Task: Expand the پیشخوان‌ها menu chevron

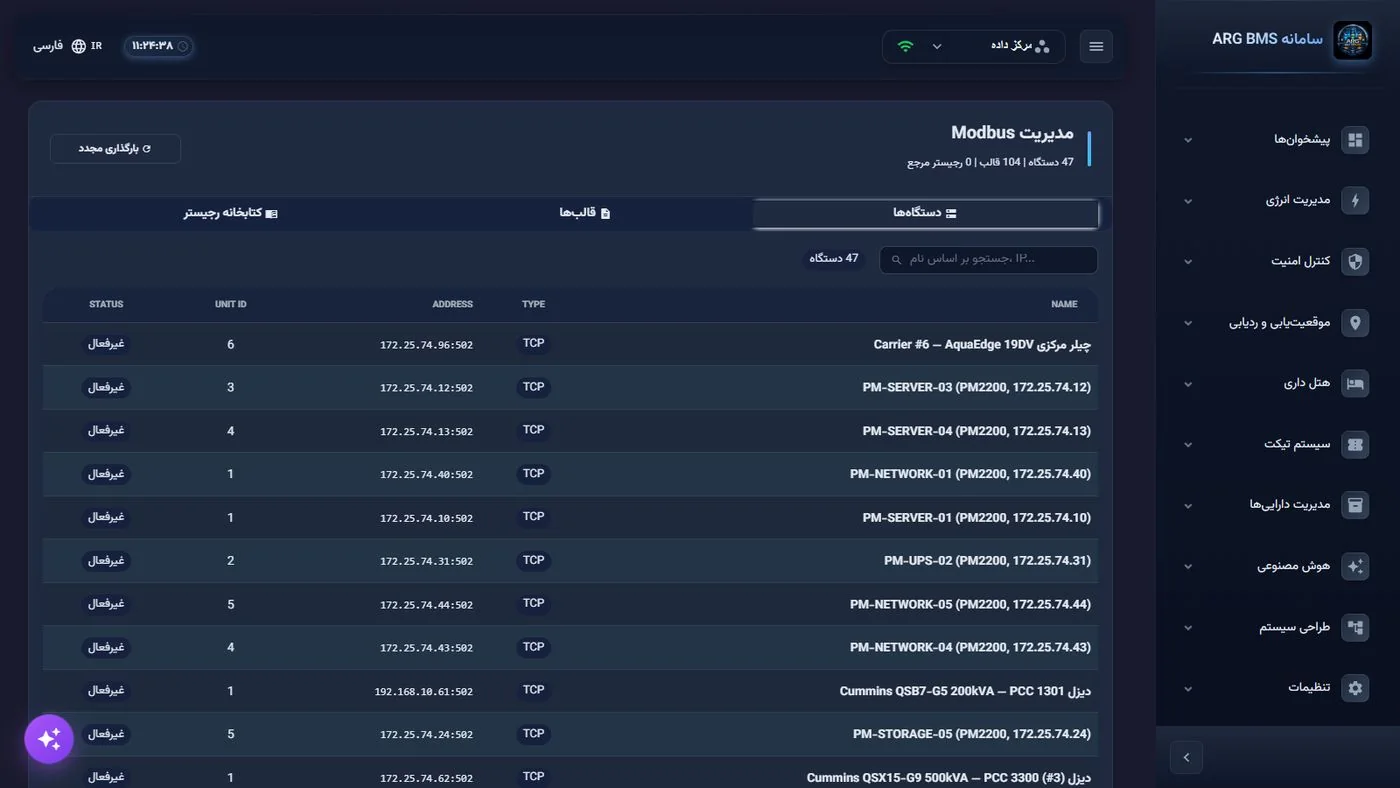Action: [1188, 140]
